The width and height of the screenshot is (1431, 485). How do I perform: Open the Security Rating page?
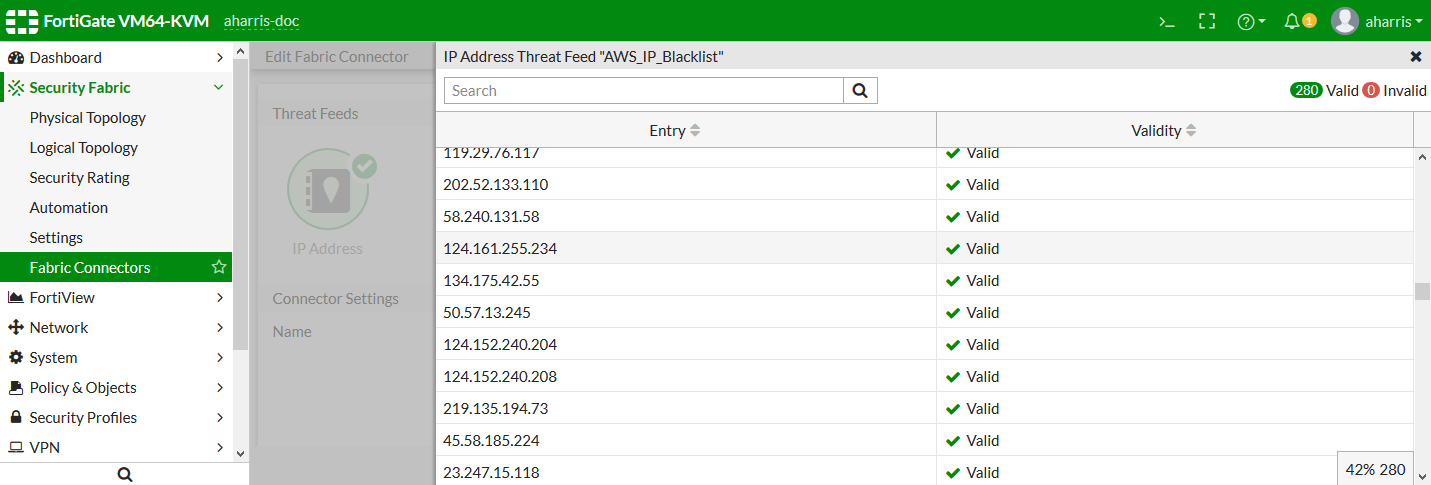(x=80, y=178)
